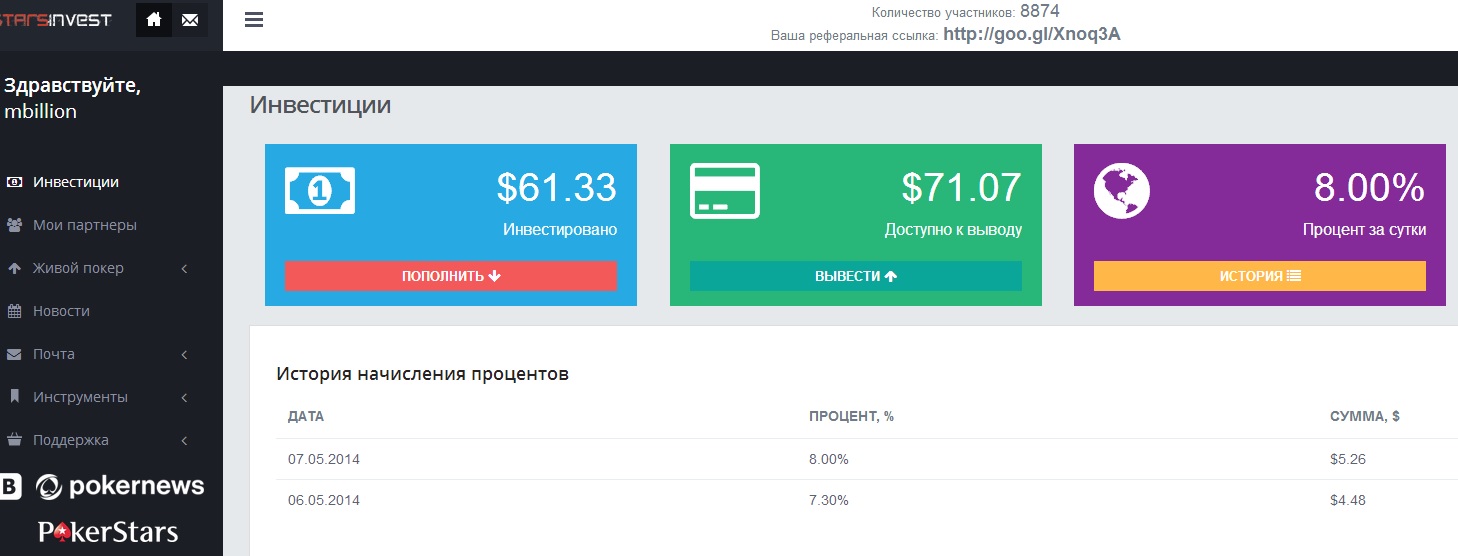The width and height of the screenshot is (1458, 556).
Task: Click the globe icon in purple card
Action: click(1122, 190)
